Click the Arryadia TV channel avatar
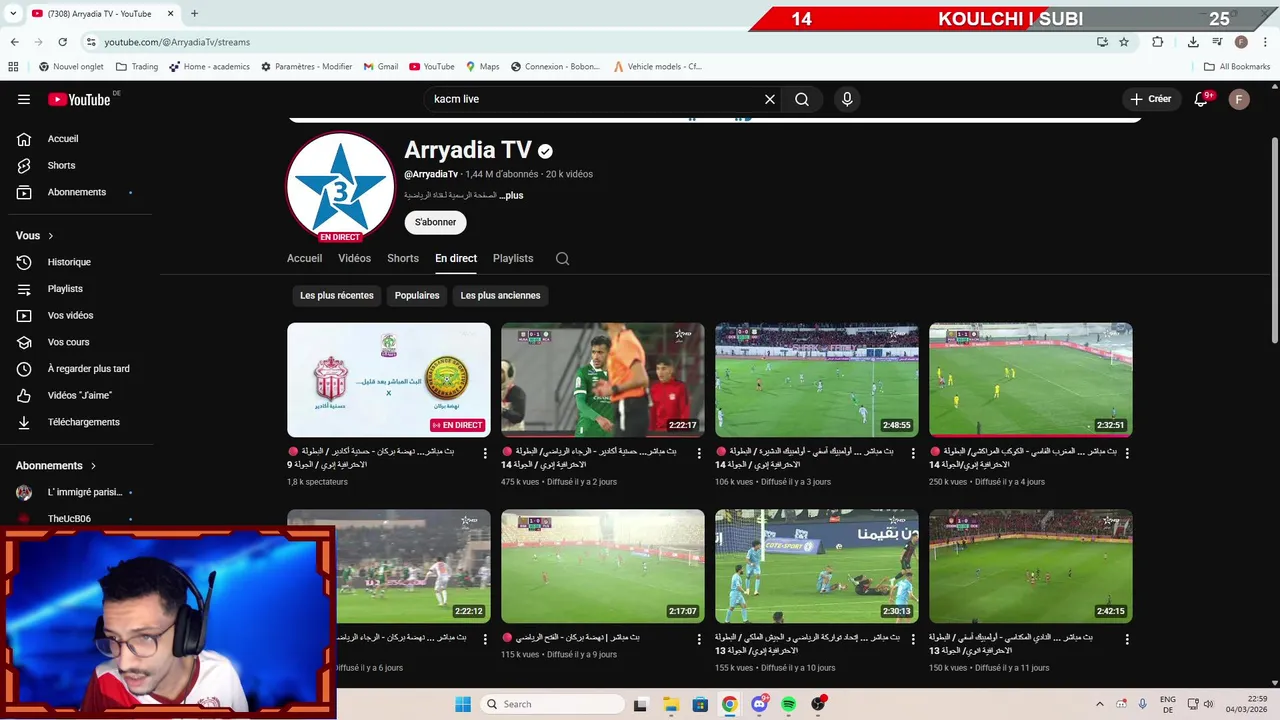Viewport: 1280px width, 720px height. (340, 187)
